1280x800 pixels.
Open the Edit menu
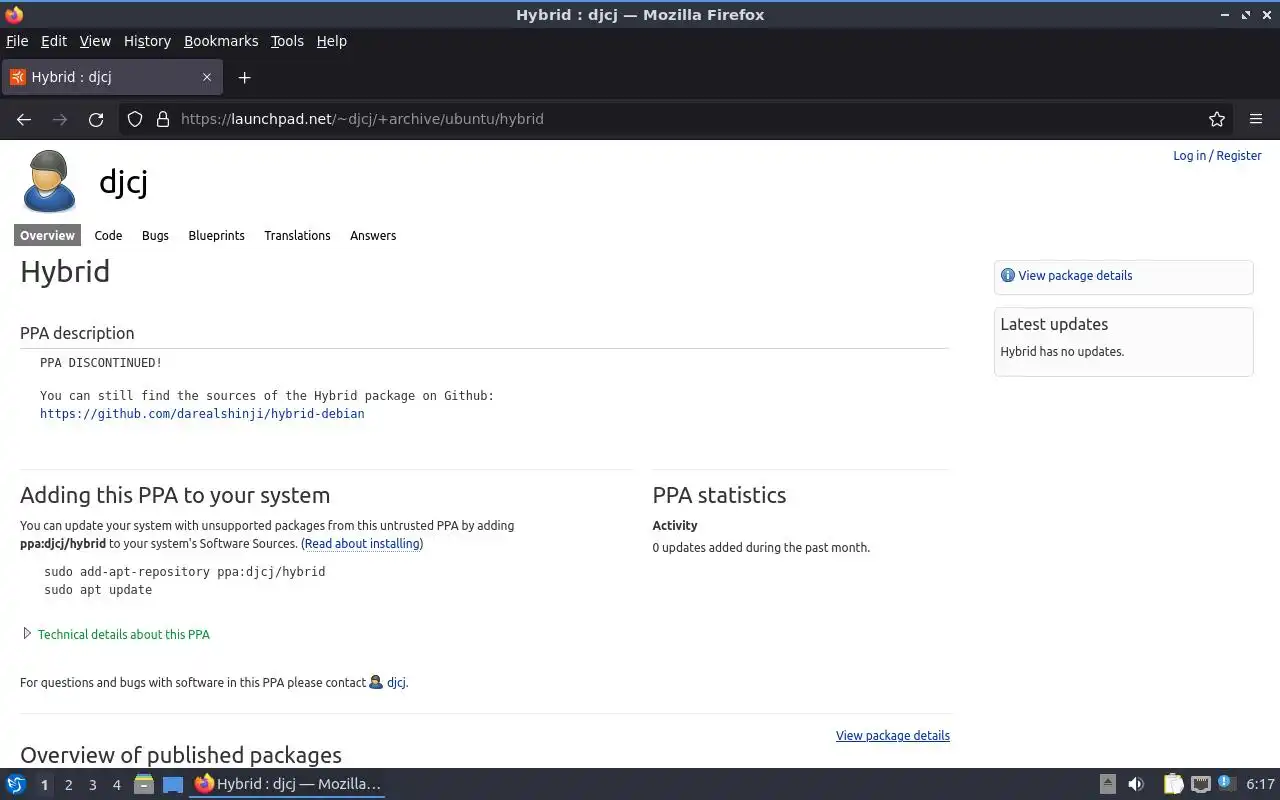54,41
